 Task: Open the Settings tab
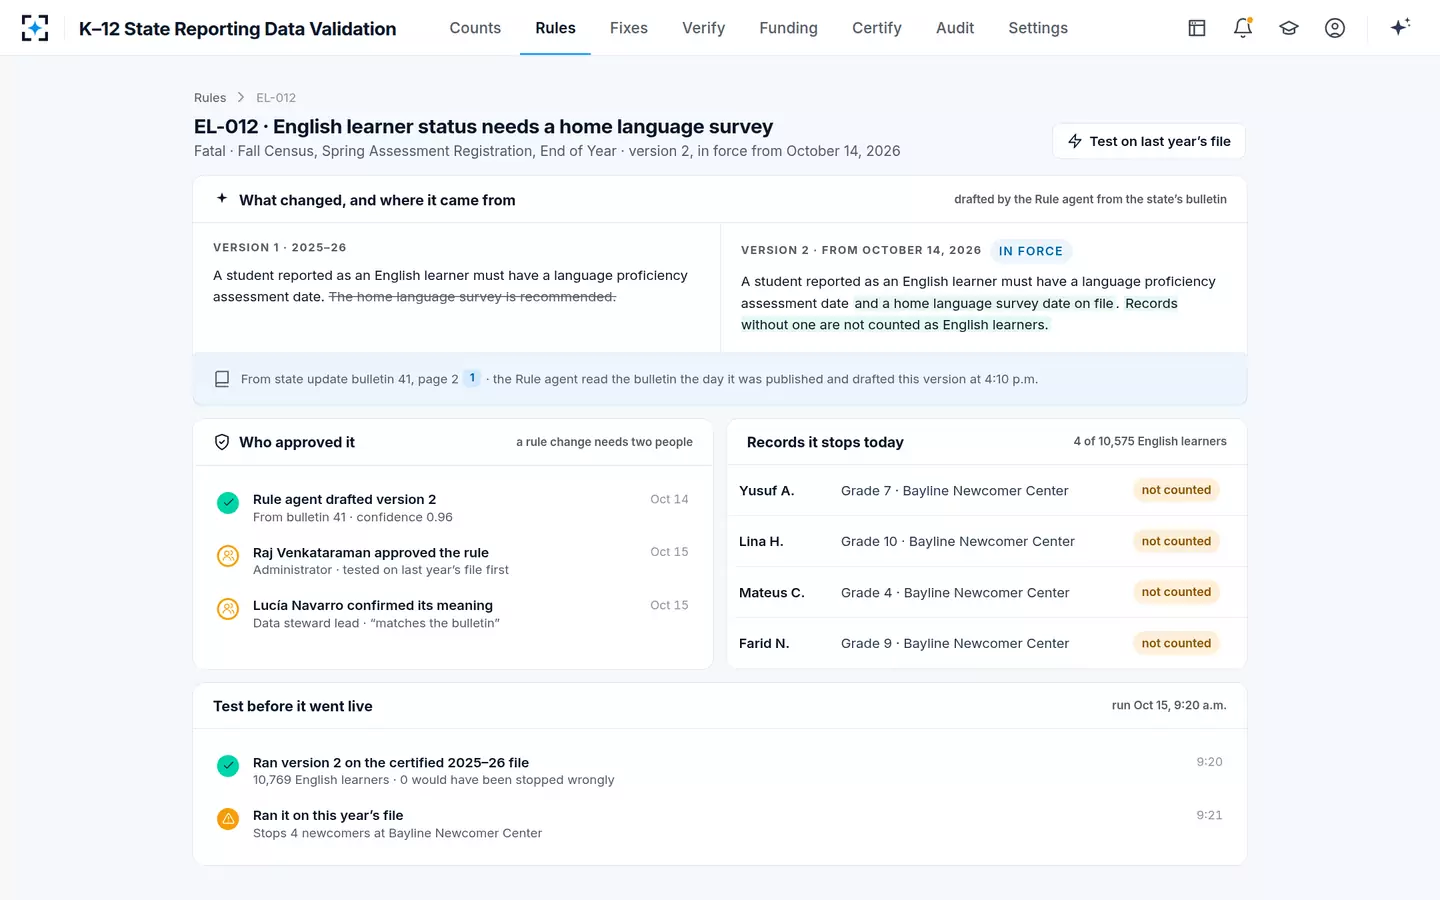tap(1038, 28)
